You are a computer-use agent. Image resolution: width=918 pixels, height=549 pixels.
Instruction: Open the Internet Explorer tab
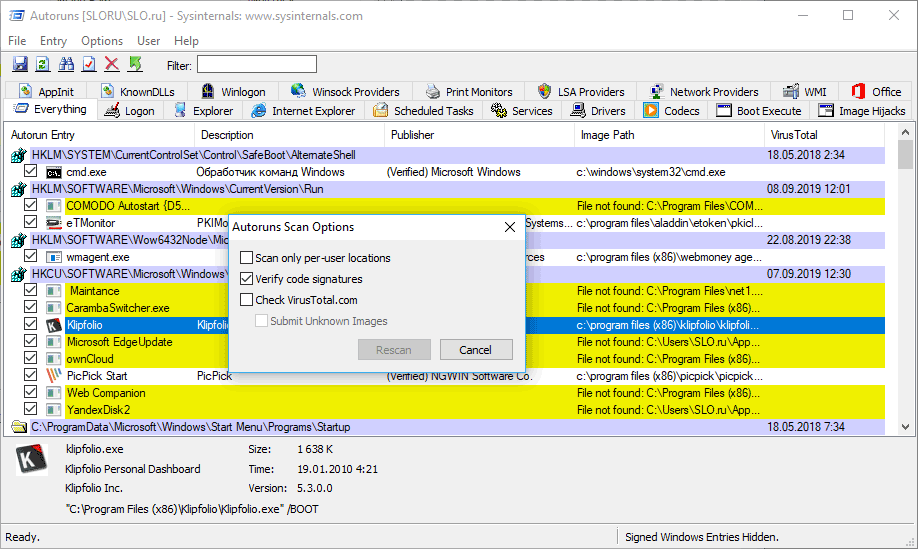point(303,111)
